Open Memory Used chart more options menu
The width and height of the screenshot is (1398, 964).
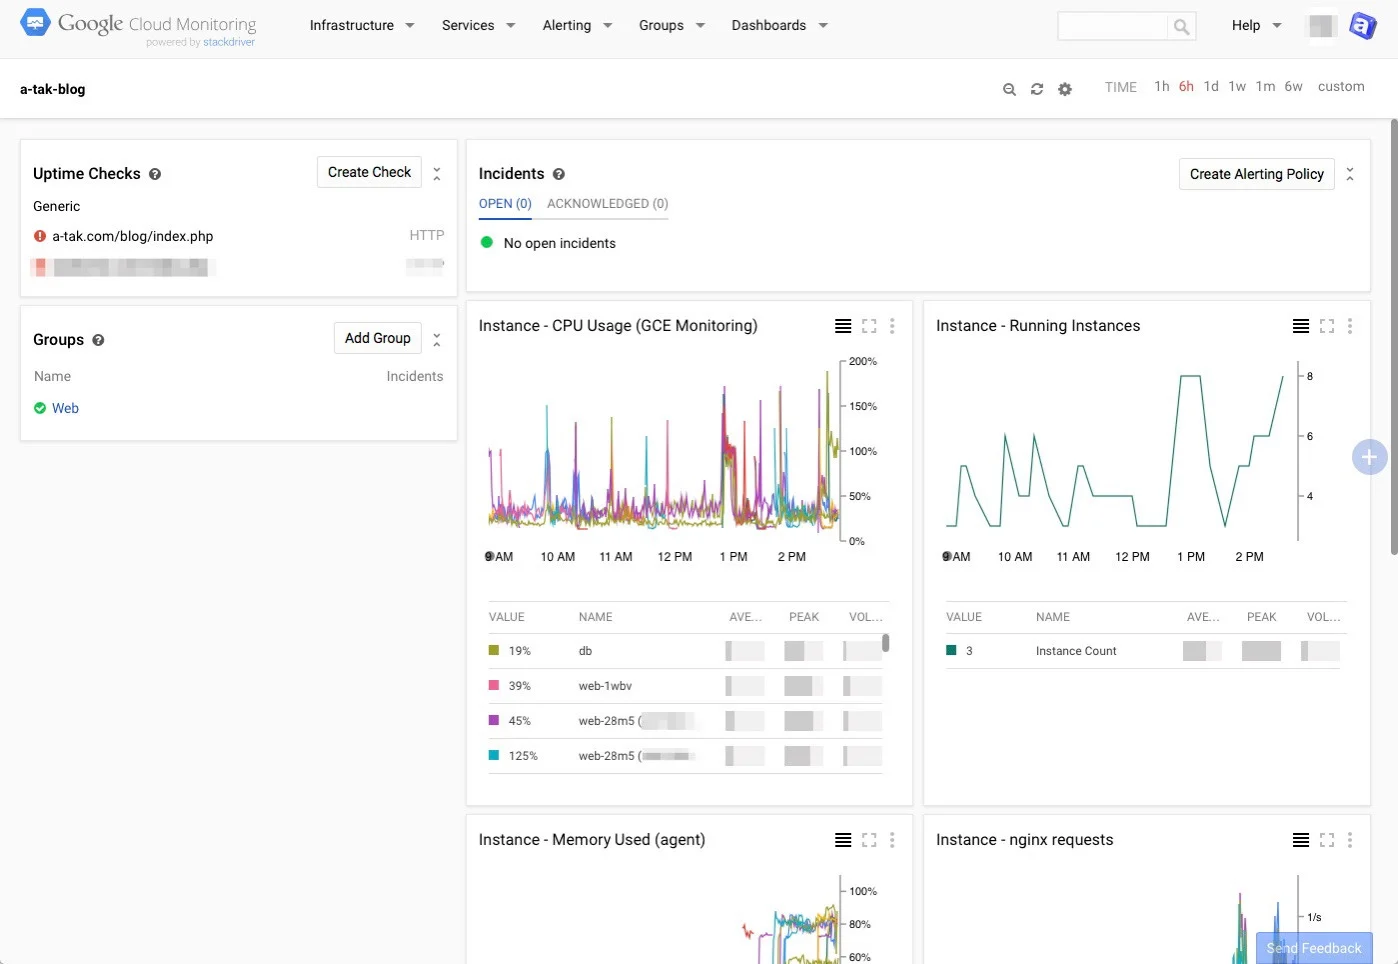892,840
